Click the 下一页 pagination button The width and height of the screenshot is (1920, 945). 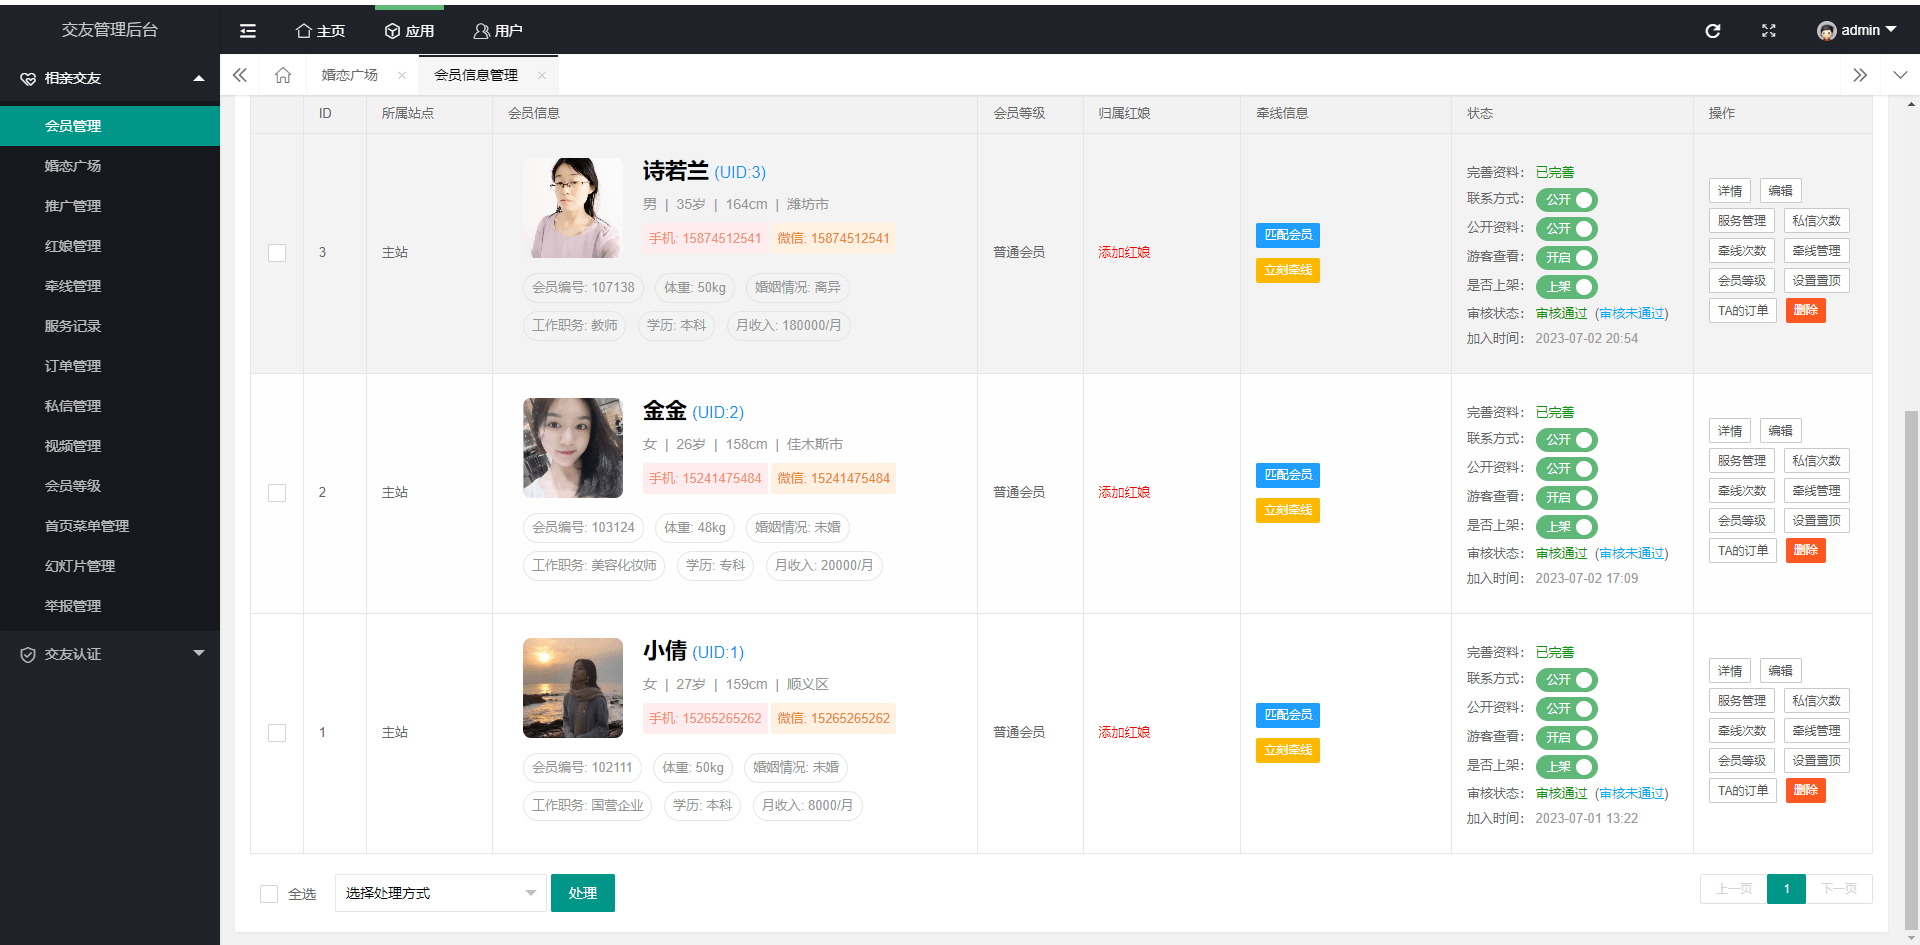[1839, 889]
